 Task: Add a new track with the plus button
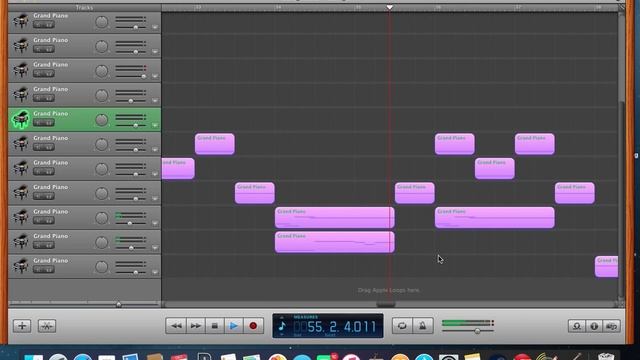click(x=22, y=326)
